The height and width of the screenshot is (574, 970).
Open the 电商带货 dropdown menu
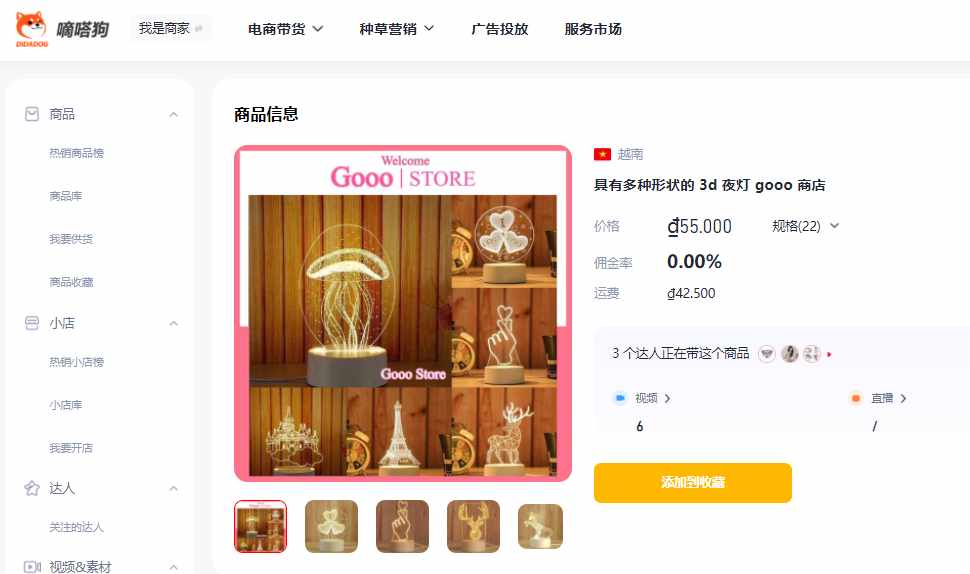pyautogui.click(x=285, y=29)
